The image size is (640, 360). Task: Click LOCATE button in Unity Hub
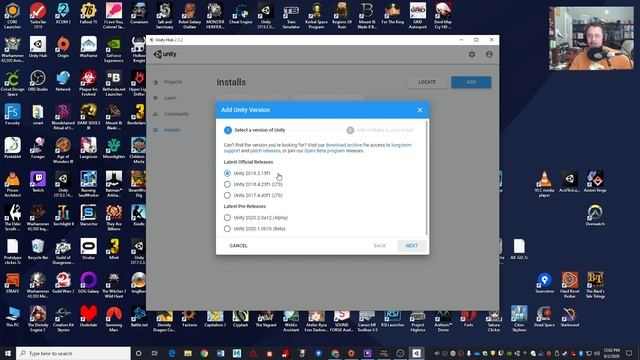(x=427, y=82)
